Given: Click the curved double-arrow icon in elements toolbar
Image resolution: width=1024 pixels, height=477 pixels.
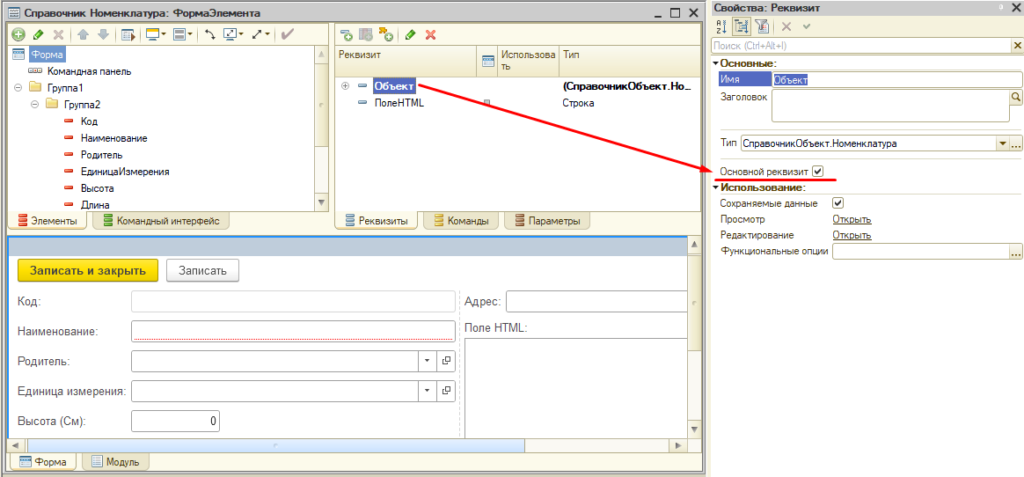Looking at the screenshot, I should [x=210, y=35].
